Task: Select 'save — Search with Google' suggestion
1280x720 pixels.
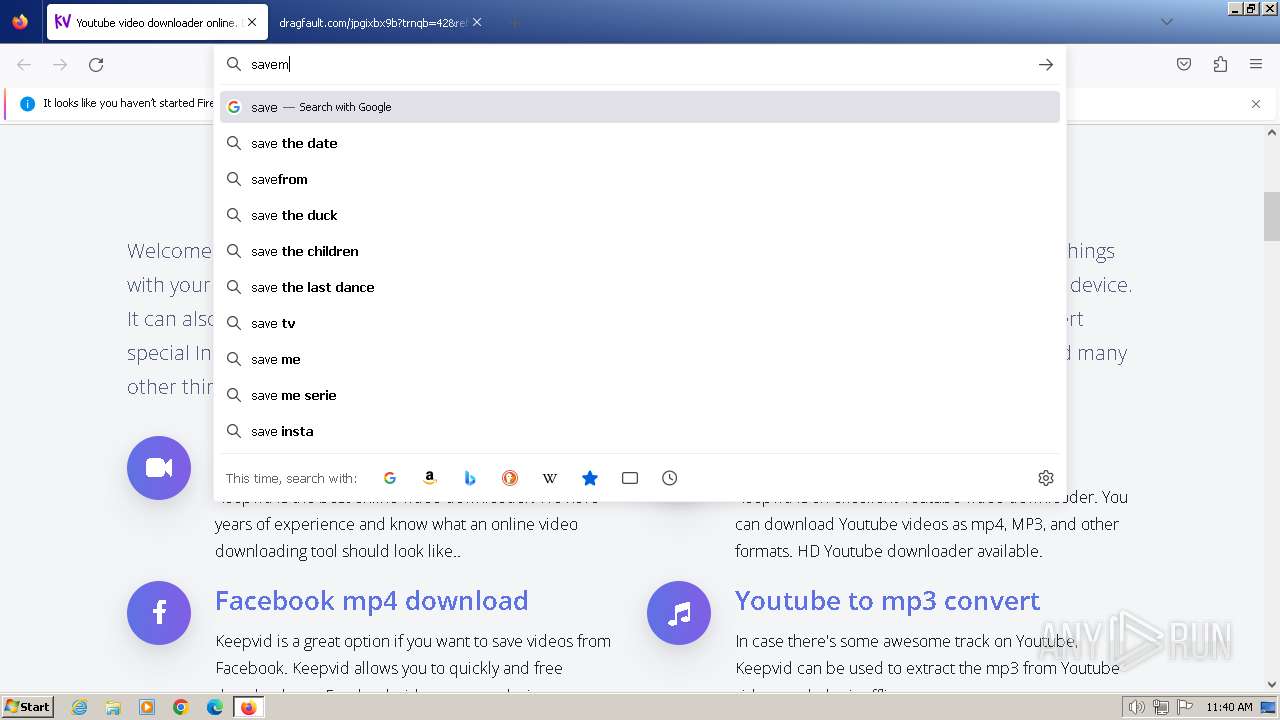Action: pyautogui.click(x=640, y=107)
